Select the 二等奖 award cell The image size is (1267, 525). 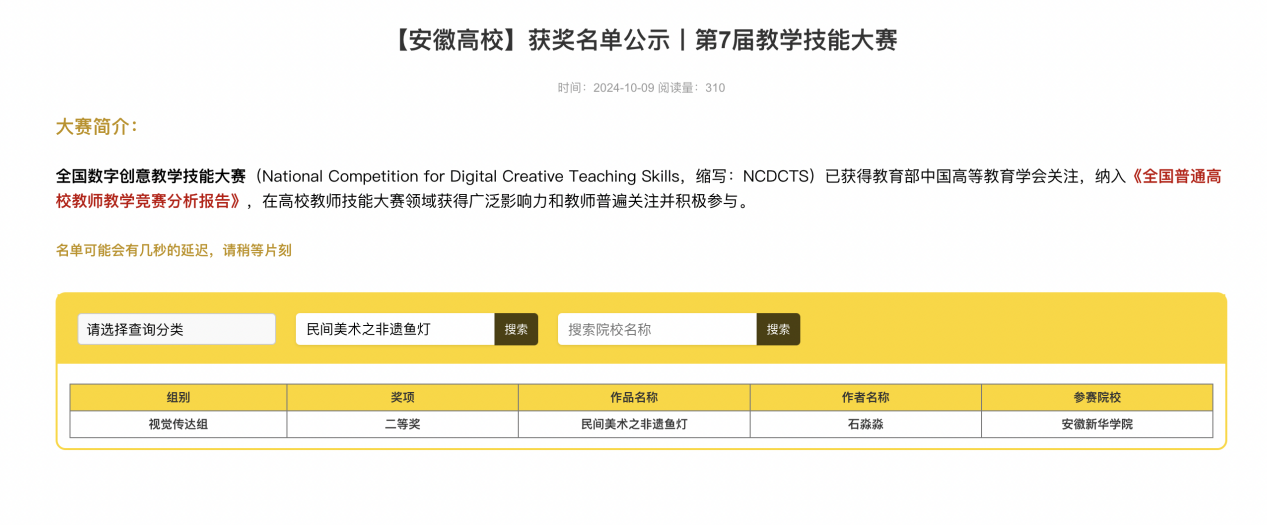click(x=402, y=424)
